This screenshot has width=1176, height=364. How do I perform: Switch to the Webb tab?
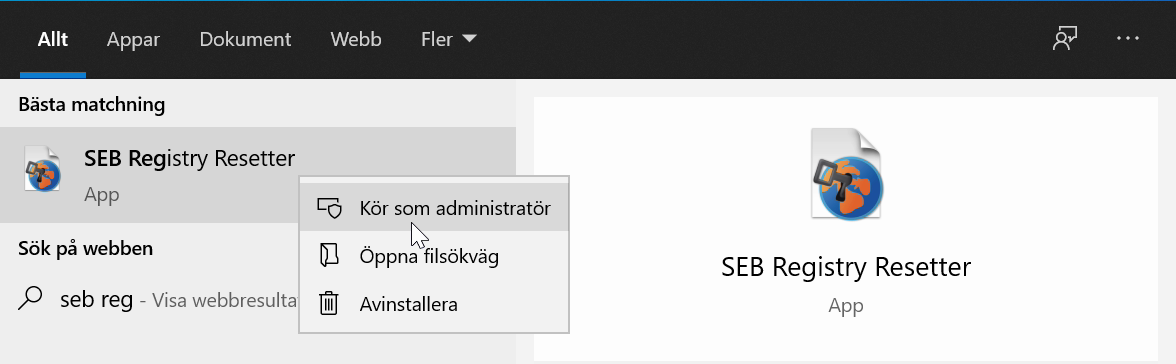(x=356, y=39)
